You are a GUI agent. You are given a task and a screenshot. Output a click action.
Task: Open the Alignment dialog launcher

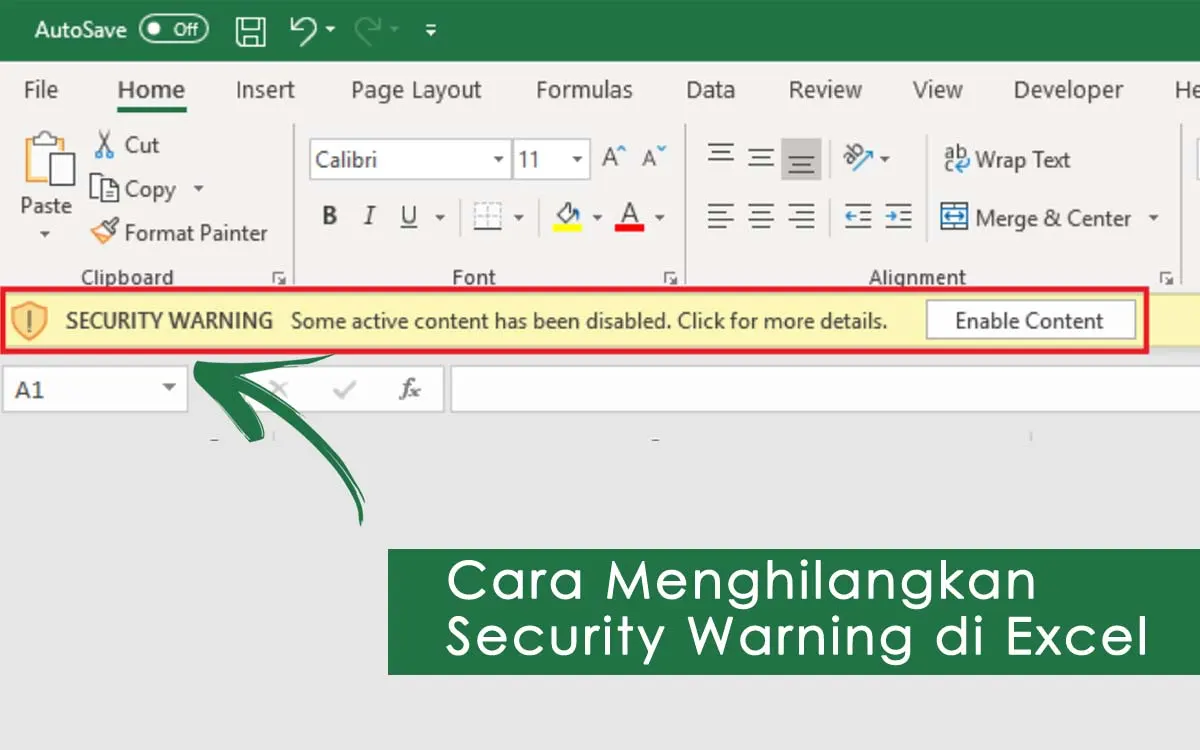1165,278
